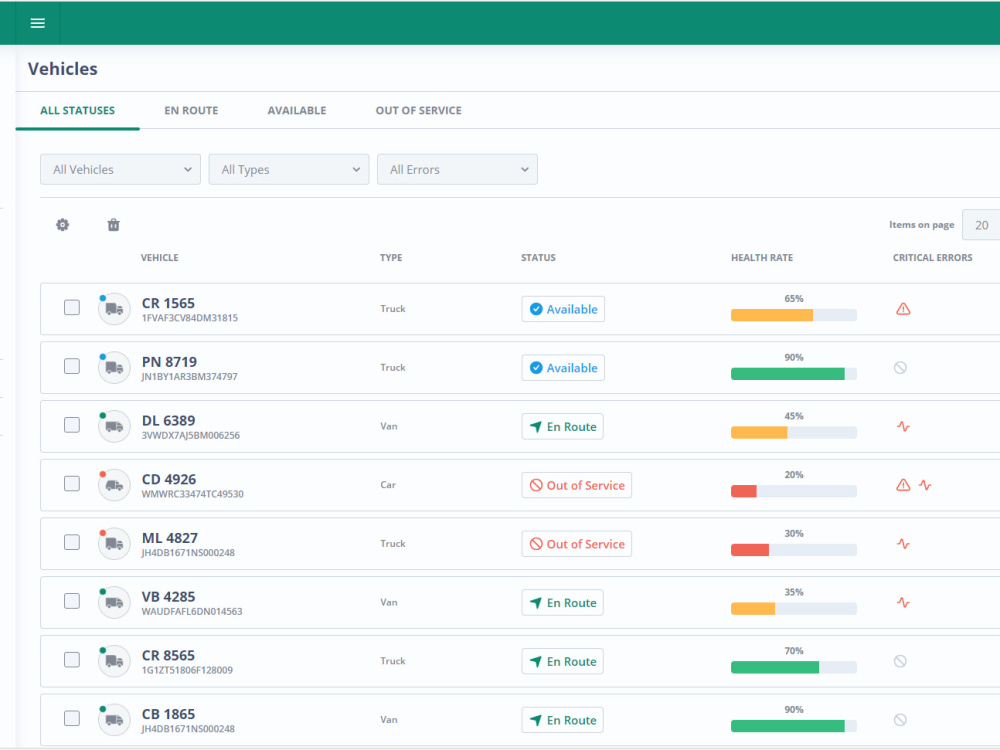The height and width of the screenshot is (750, 1000).
Task: Click the Status column header
Action: tap(538, 258)
